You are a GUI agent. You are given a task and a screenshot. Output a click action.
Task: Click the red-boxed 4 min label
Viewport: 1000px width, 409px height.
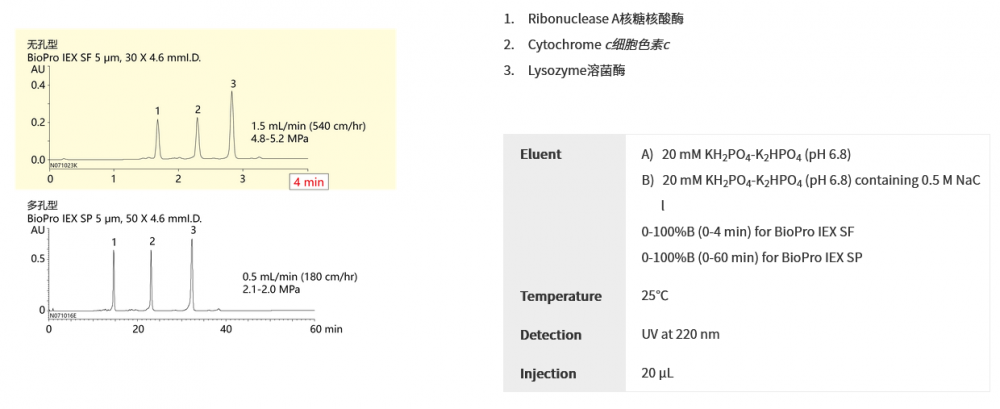tap(308, 181)
